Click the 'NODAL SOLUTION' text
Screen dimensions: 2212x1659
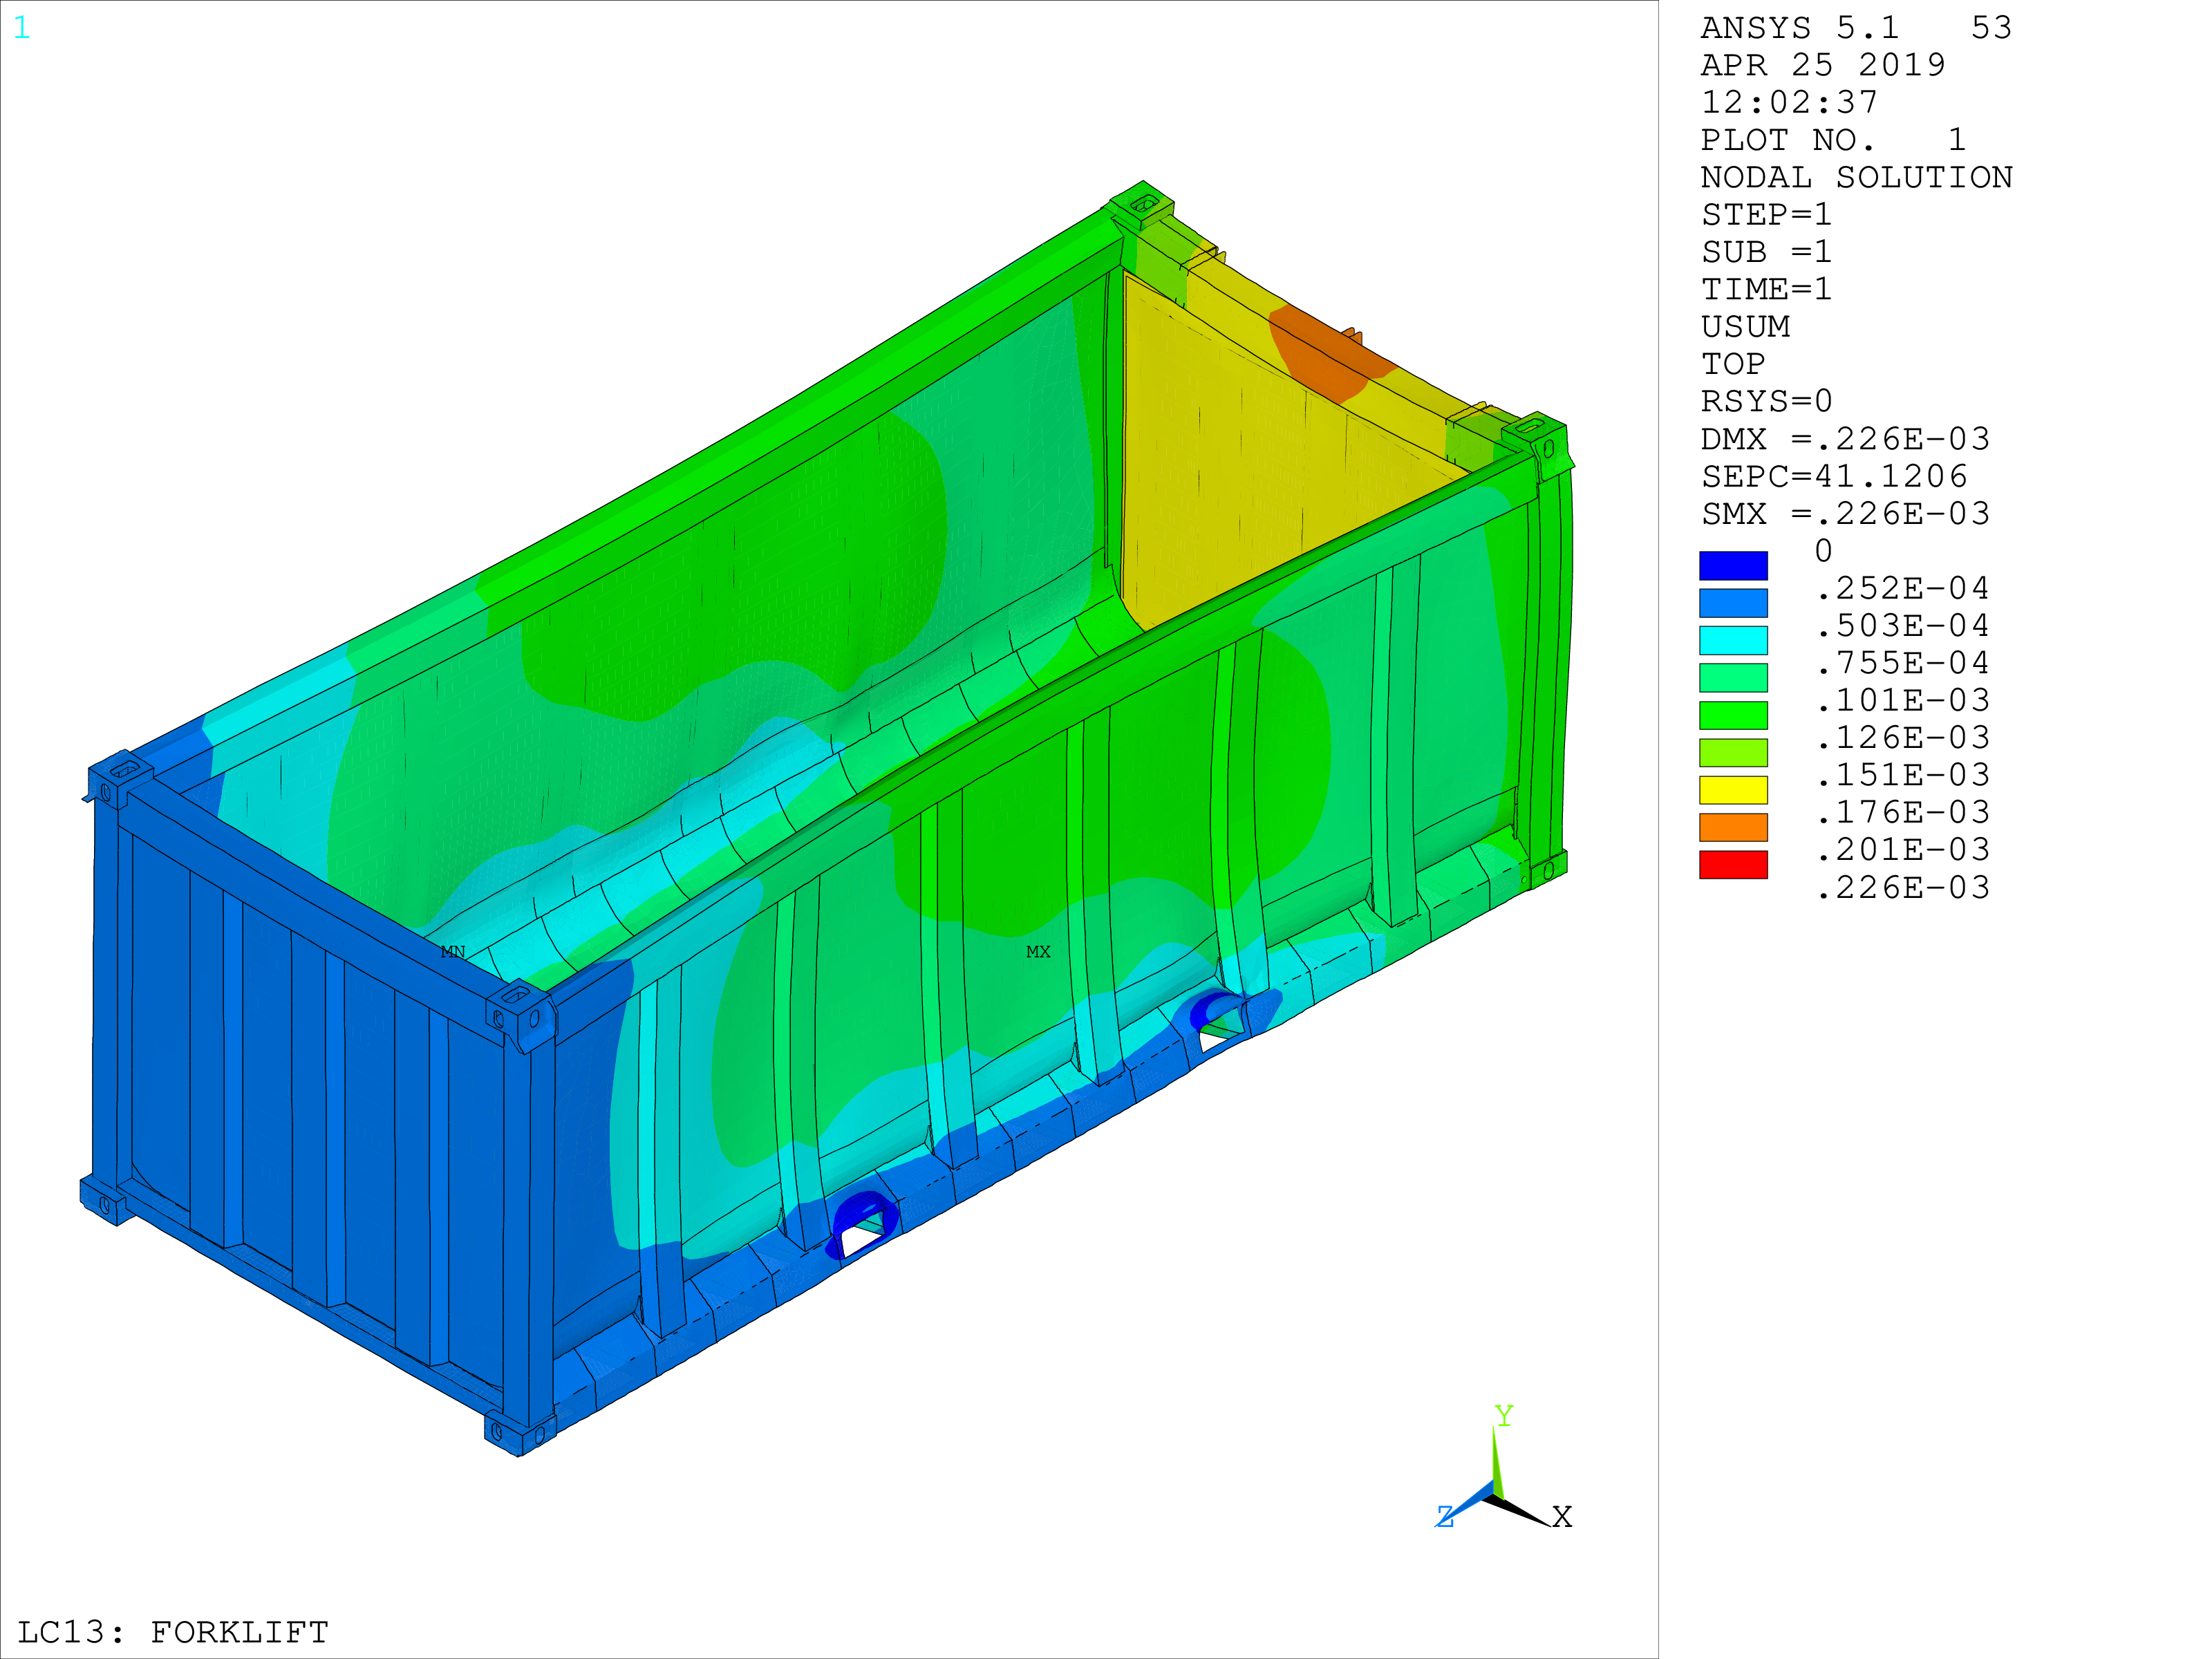[x=1857, y=177]
